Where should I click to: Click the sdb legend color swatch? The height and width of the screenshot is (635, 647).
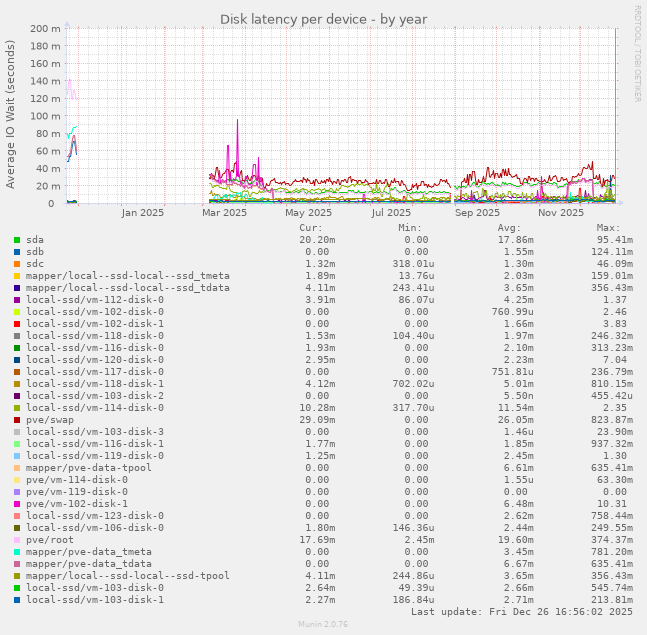(17, 252)
